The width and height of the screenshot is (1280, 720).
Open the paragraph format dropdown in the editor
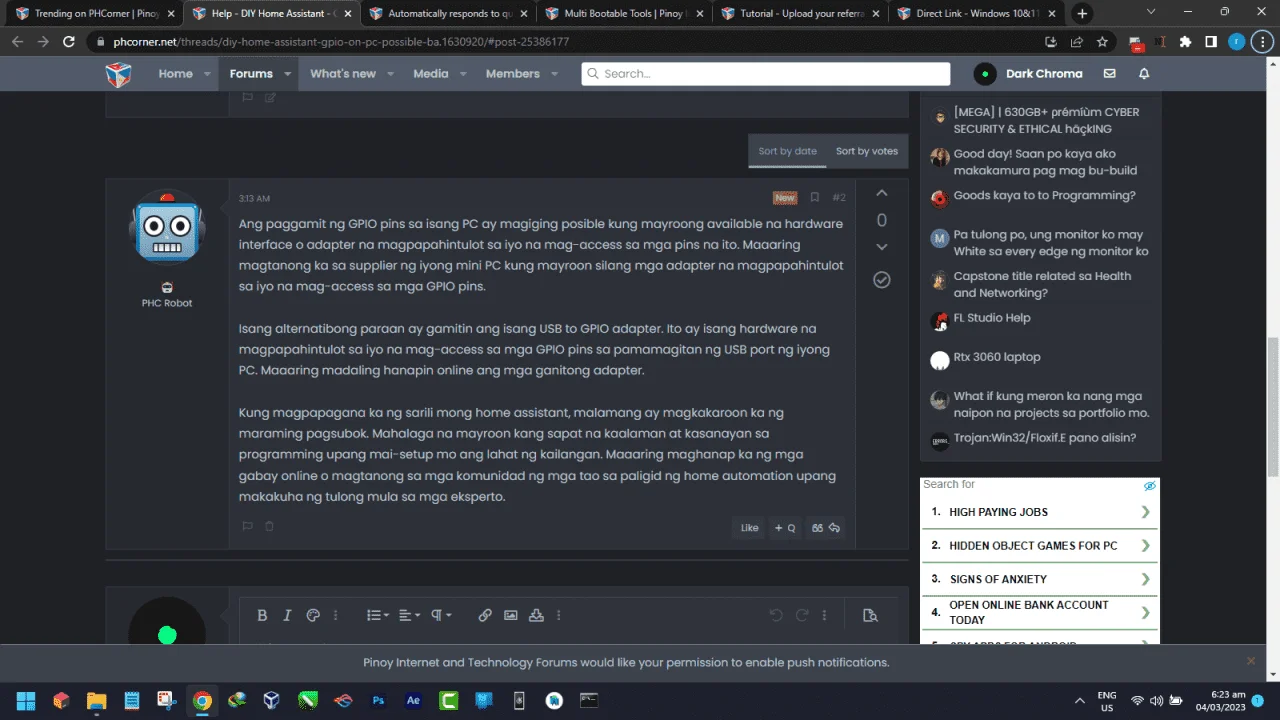(x=441, y=616)
